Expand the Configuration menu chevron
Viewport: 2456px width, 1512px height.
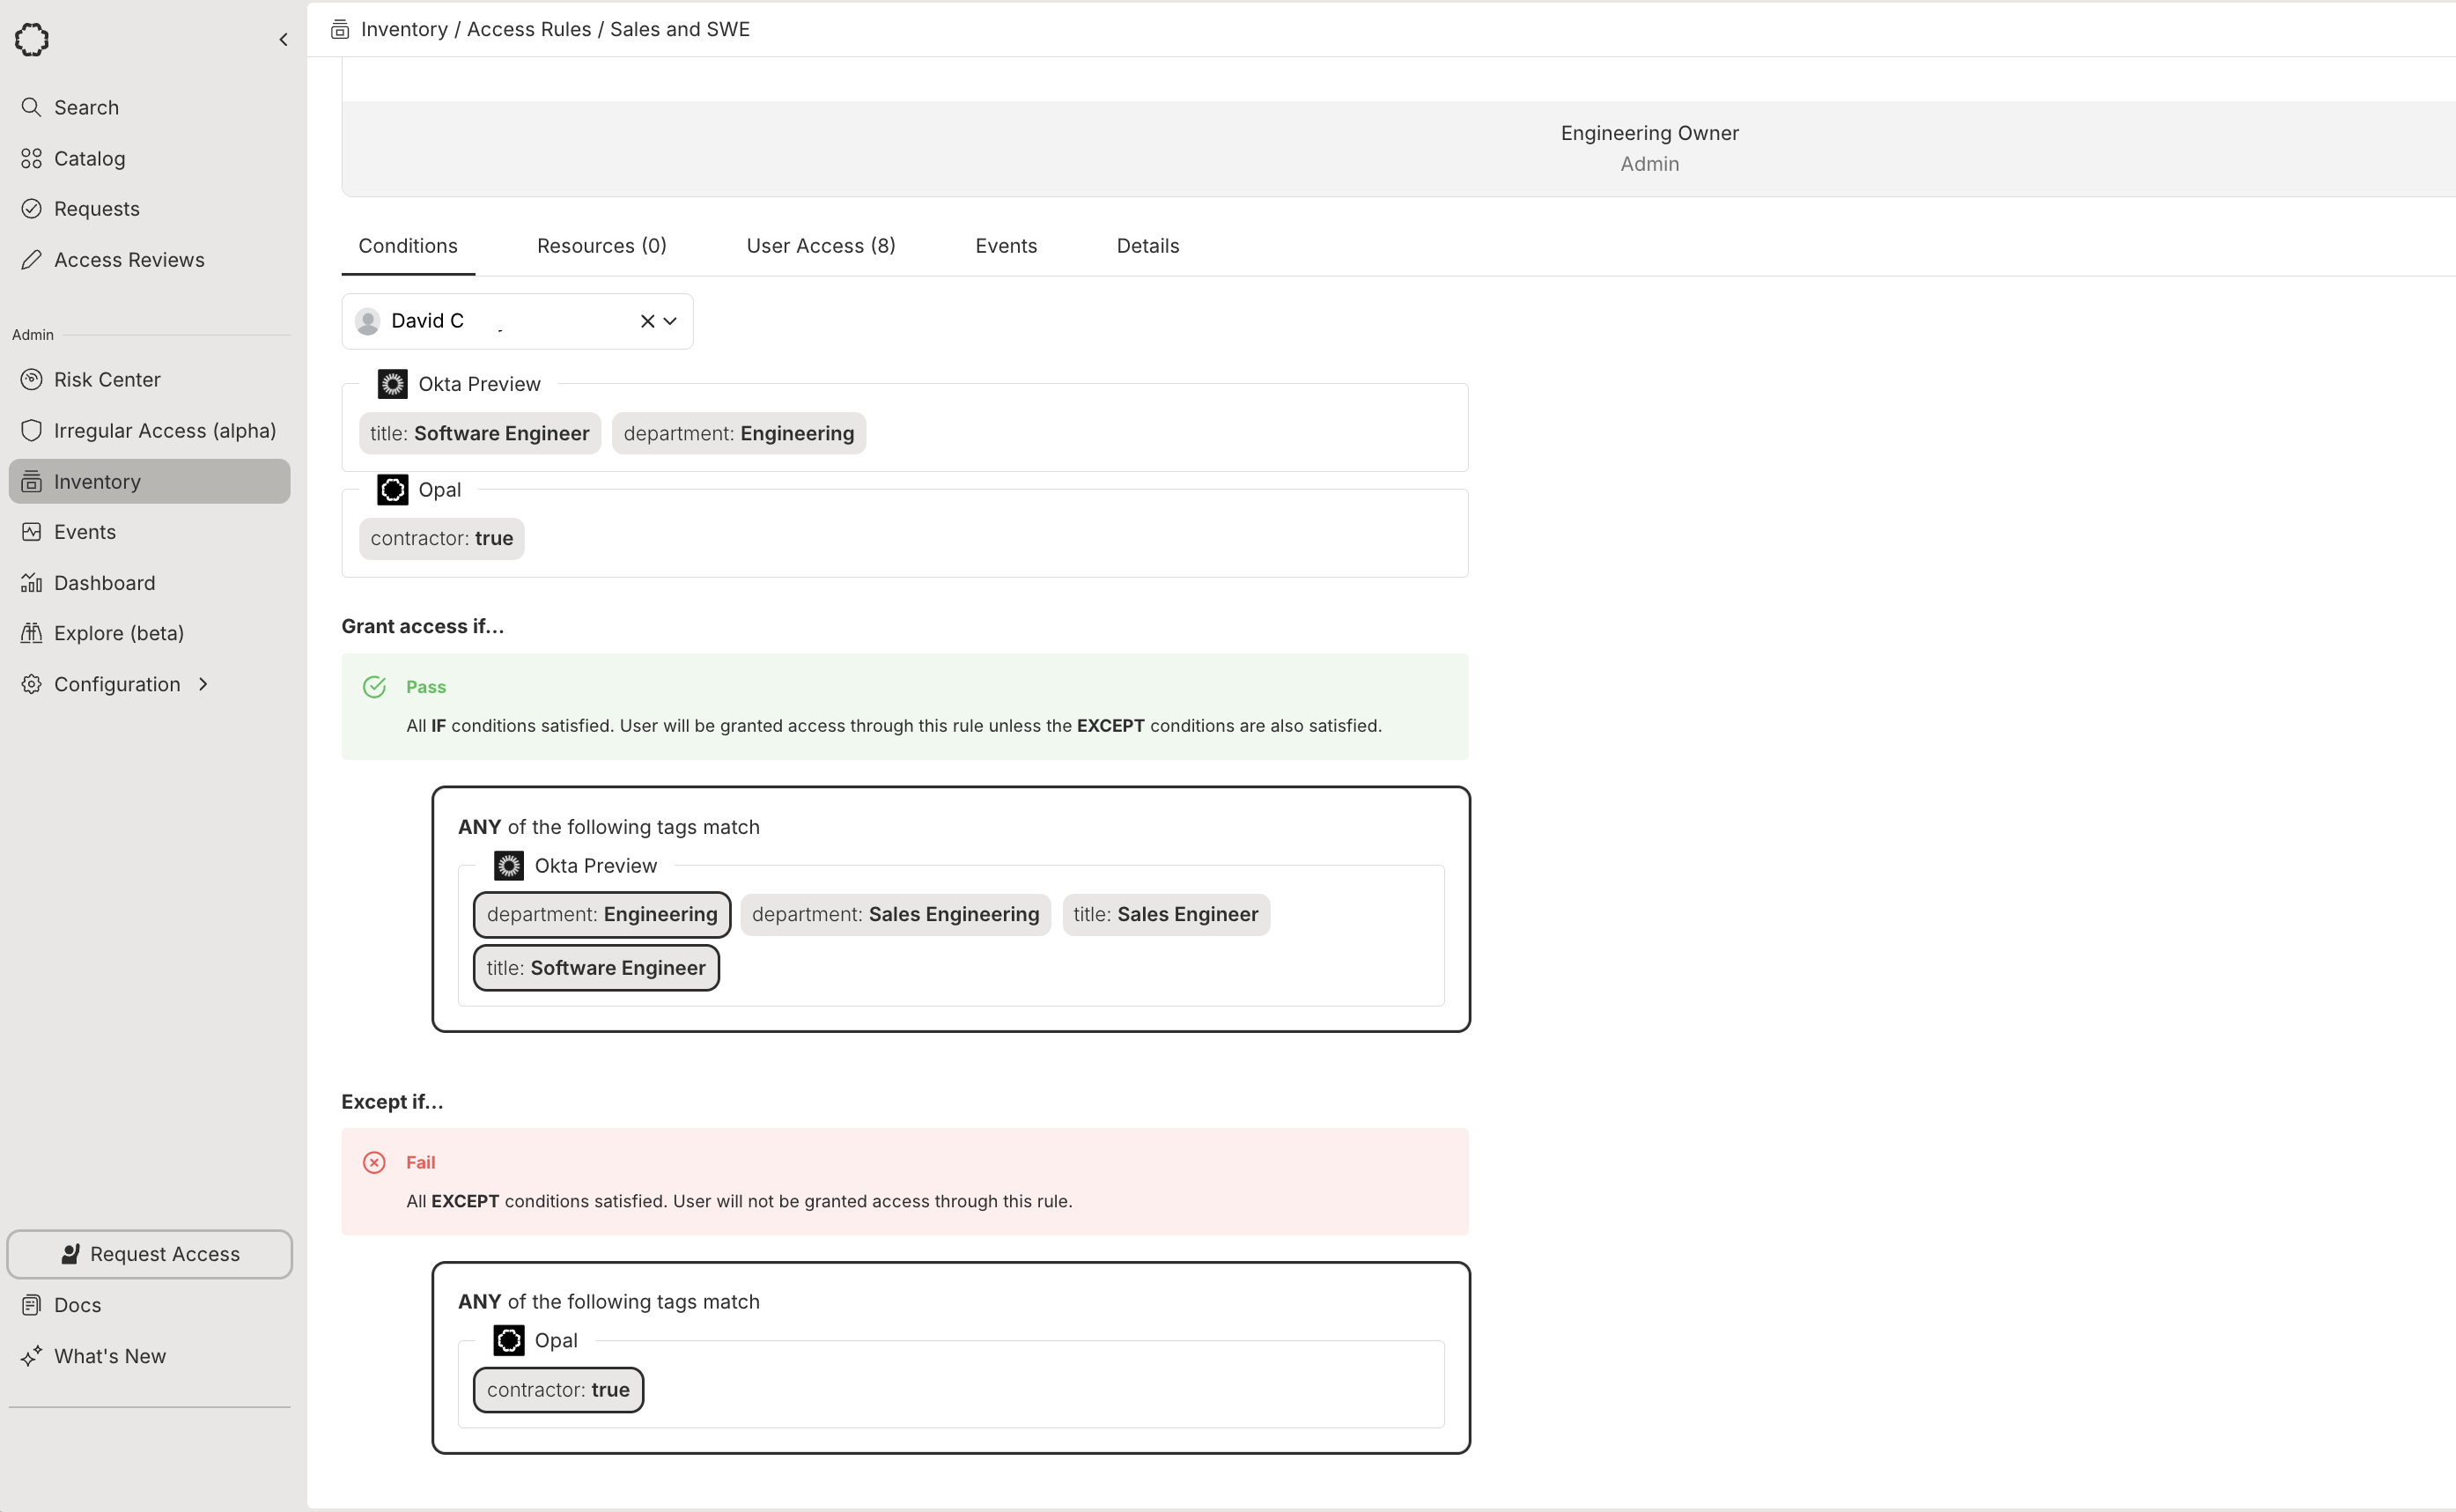(x=203, y=684)
